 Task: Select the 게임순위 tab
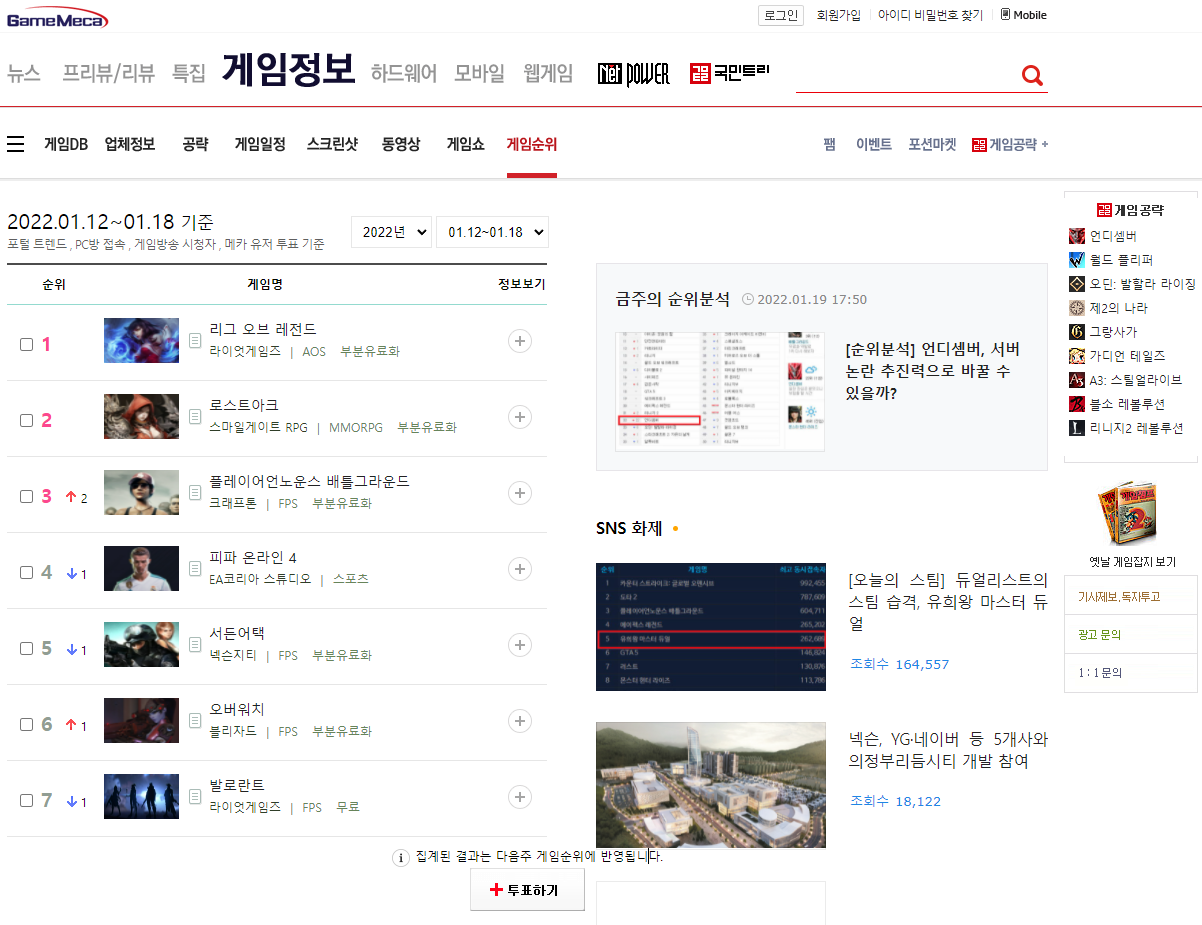click(x=532, y=144)
